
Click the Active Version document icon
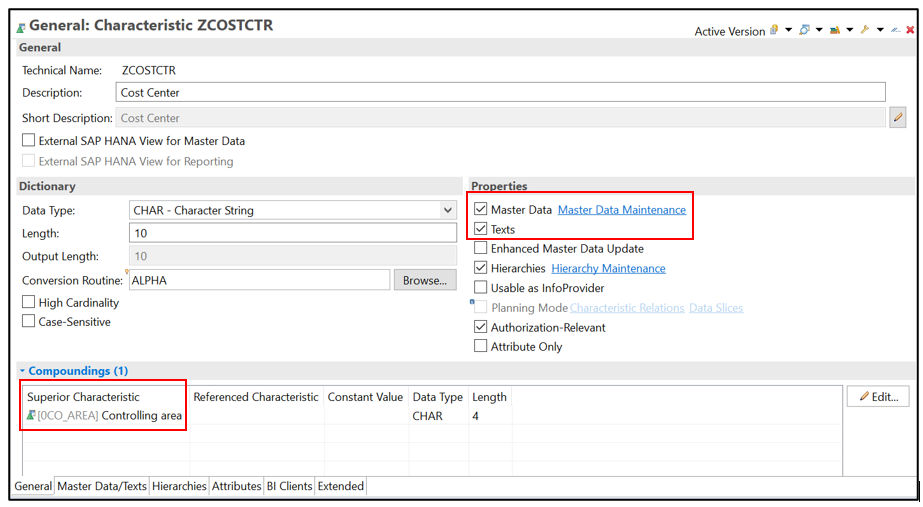click(x=774, y=30)
